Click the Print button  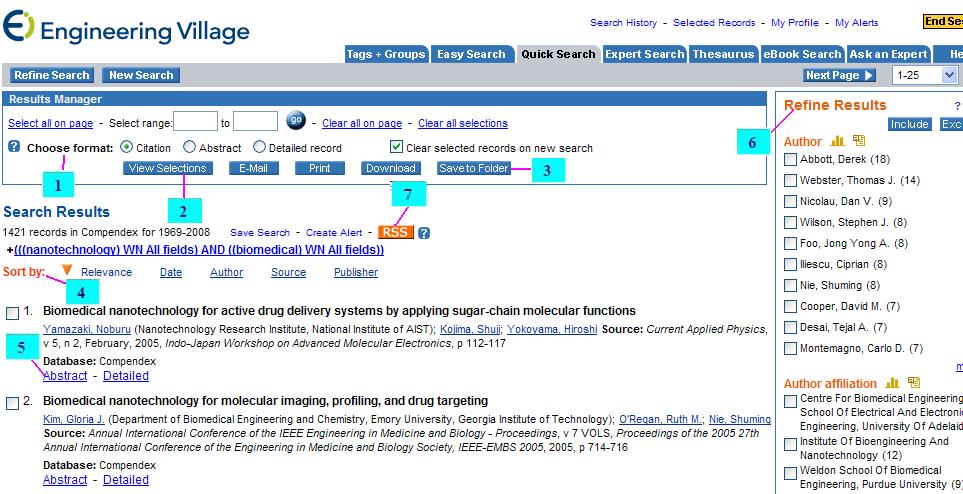click(319, 168)
